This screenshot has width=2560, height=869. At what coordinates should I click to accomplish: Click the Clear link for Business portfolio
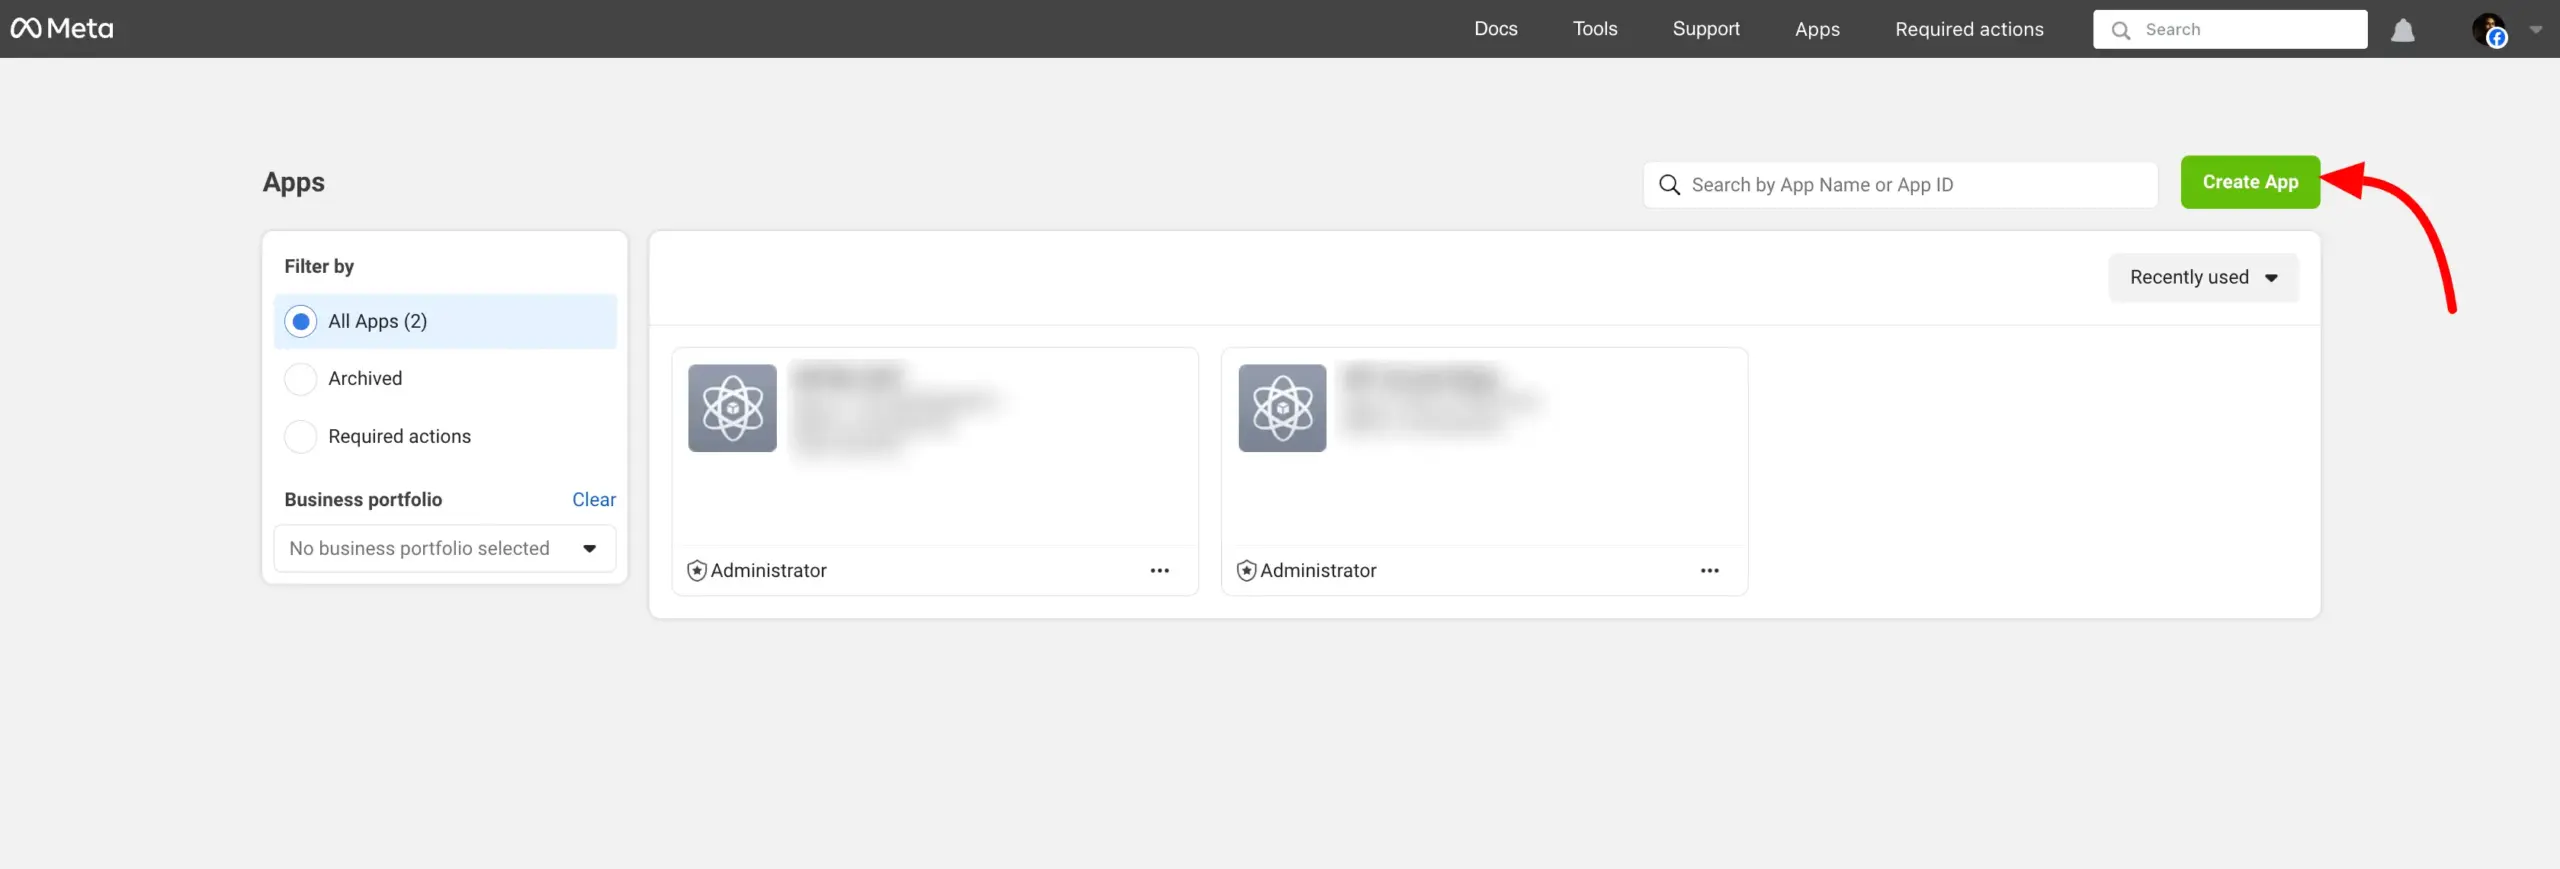click(x=594, y=499)
